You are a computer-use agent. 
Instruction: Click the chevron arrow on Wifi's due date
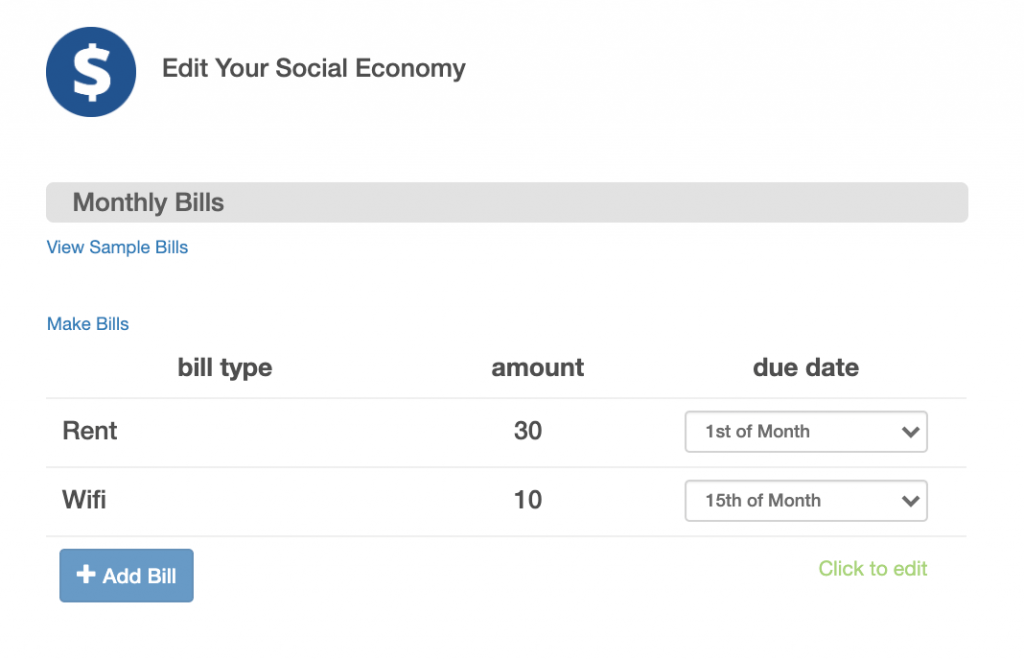(910, 502)
